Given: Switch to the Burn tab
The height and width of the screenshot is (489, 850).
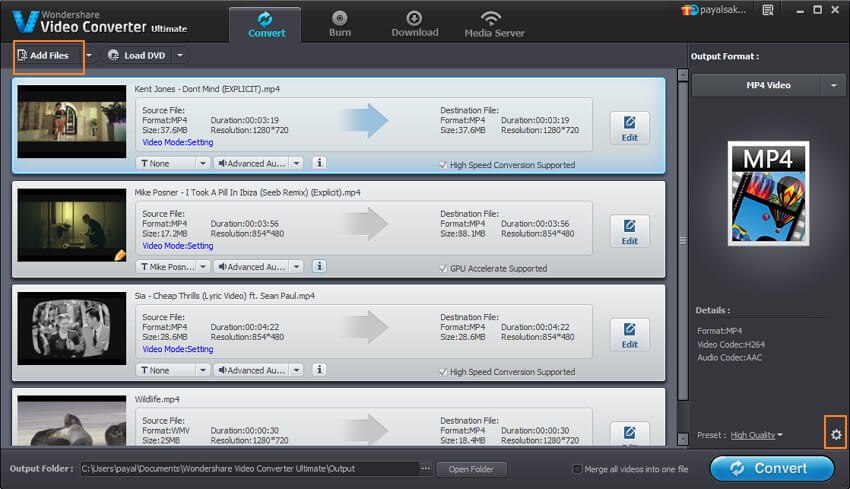Looking at the screenshot, I should point(340,25).
